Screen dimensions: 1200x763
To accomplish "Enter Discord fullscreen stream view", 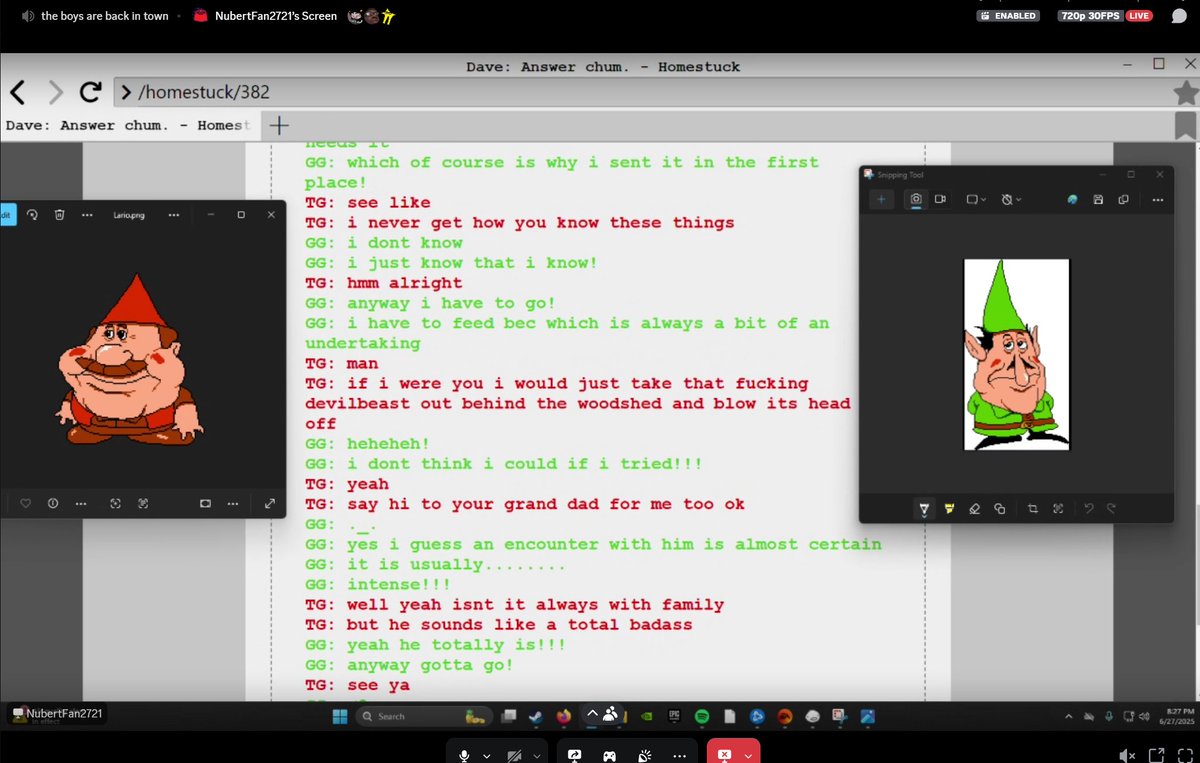I will 1185,755.
